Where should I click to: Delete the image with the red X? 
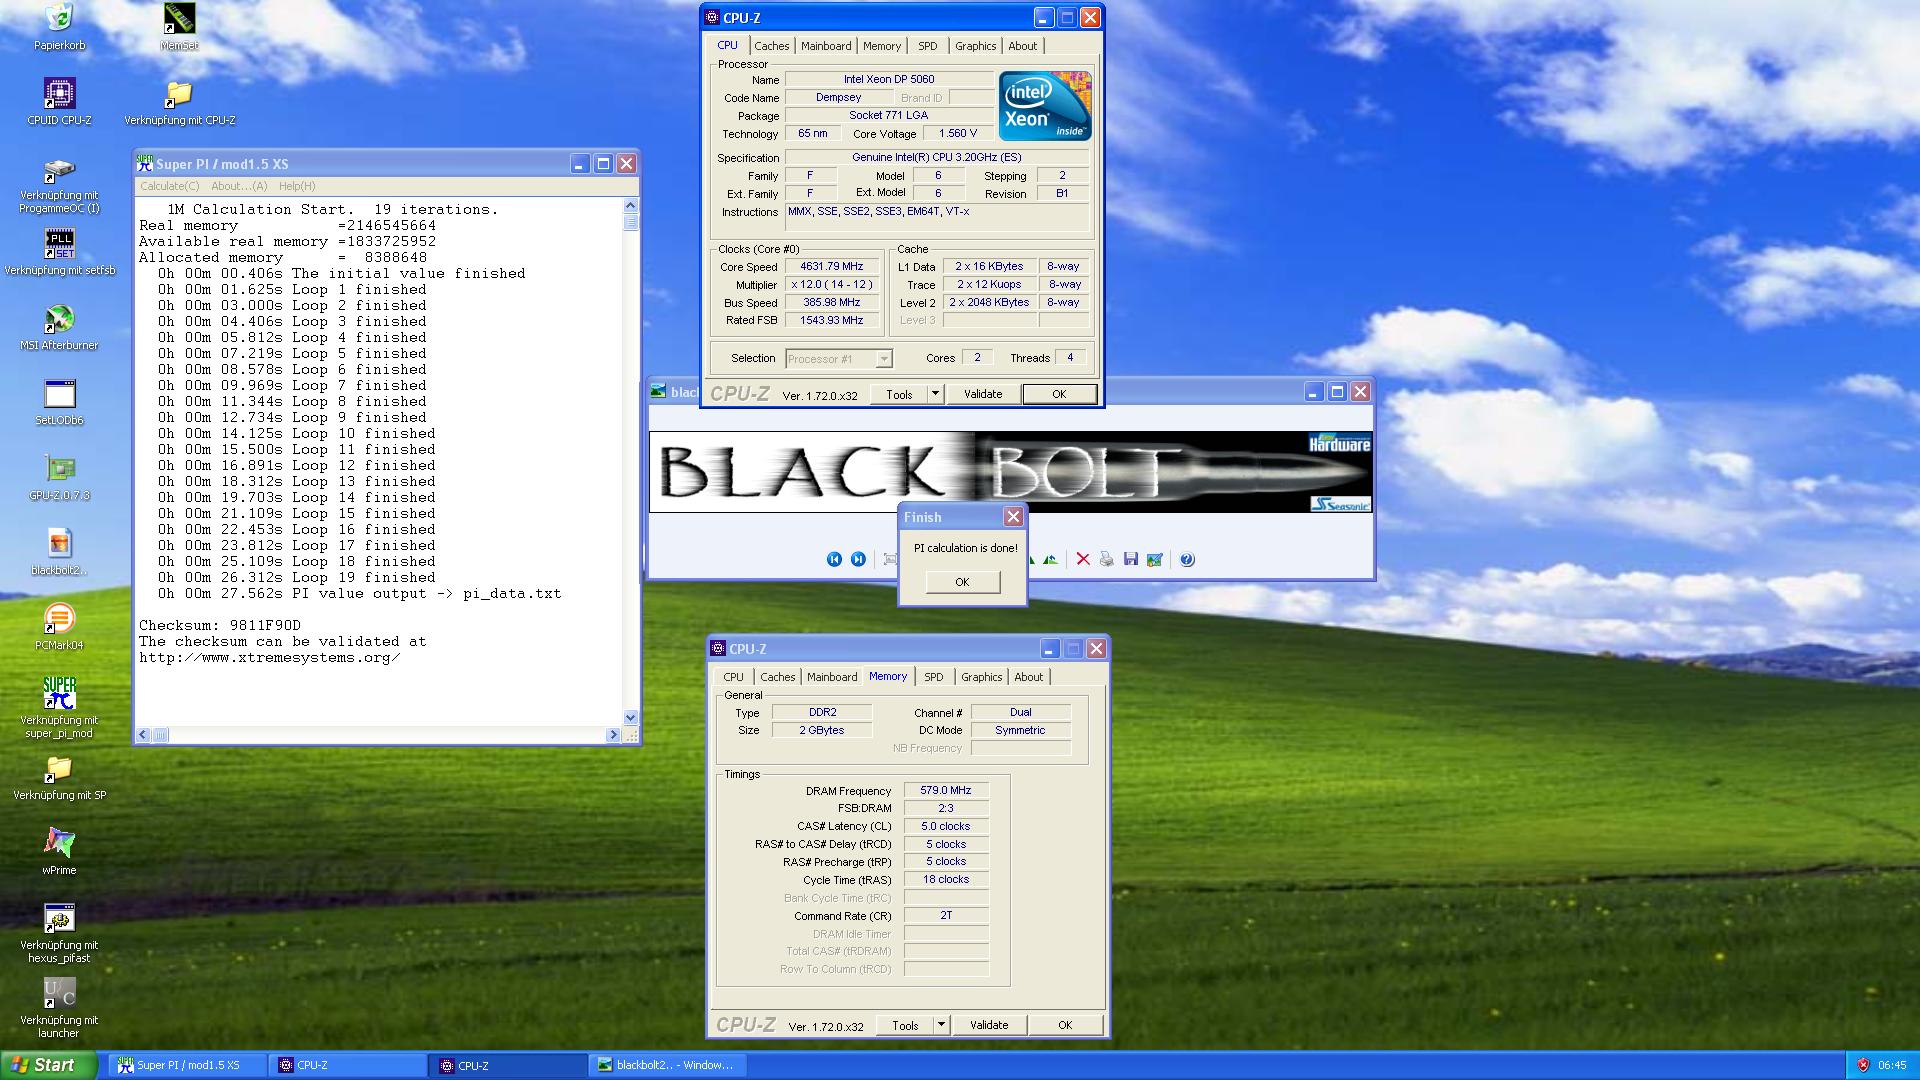point(1082,560)
